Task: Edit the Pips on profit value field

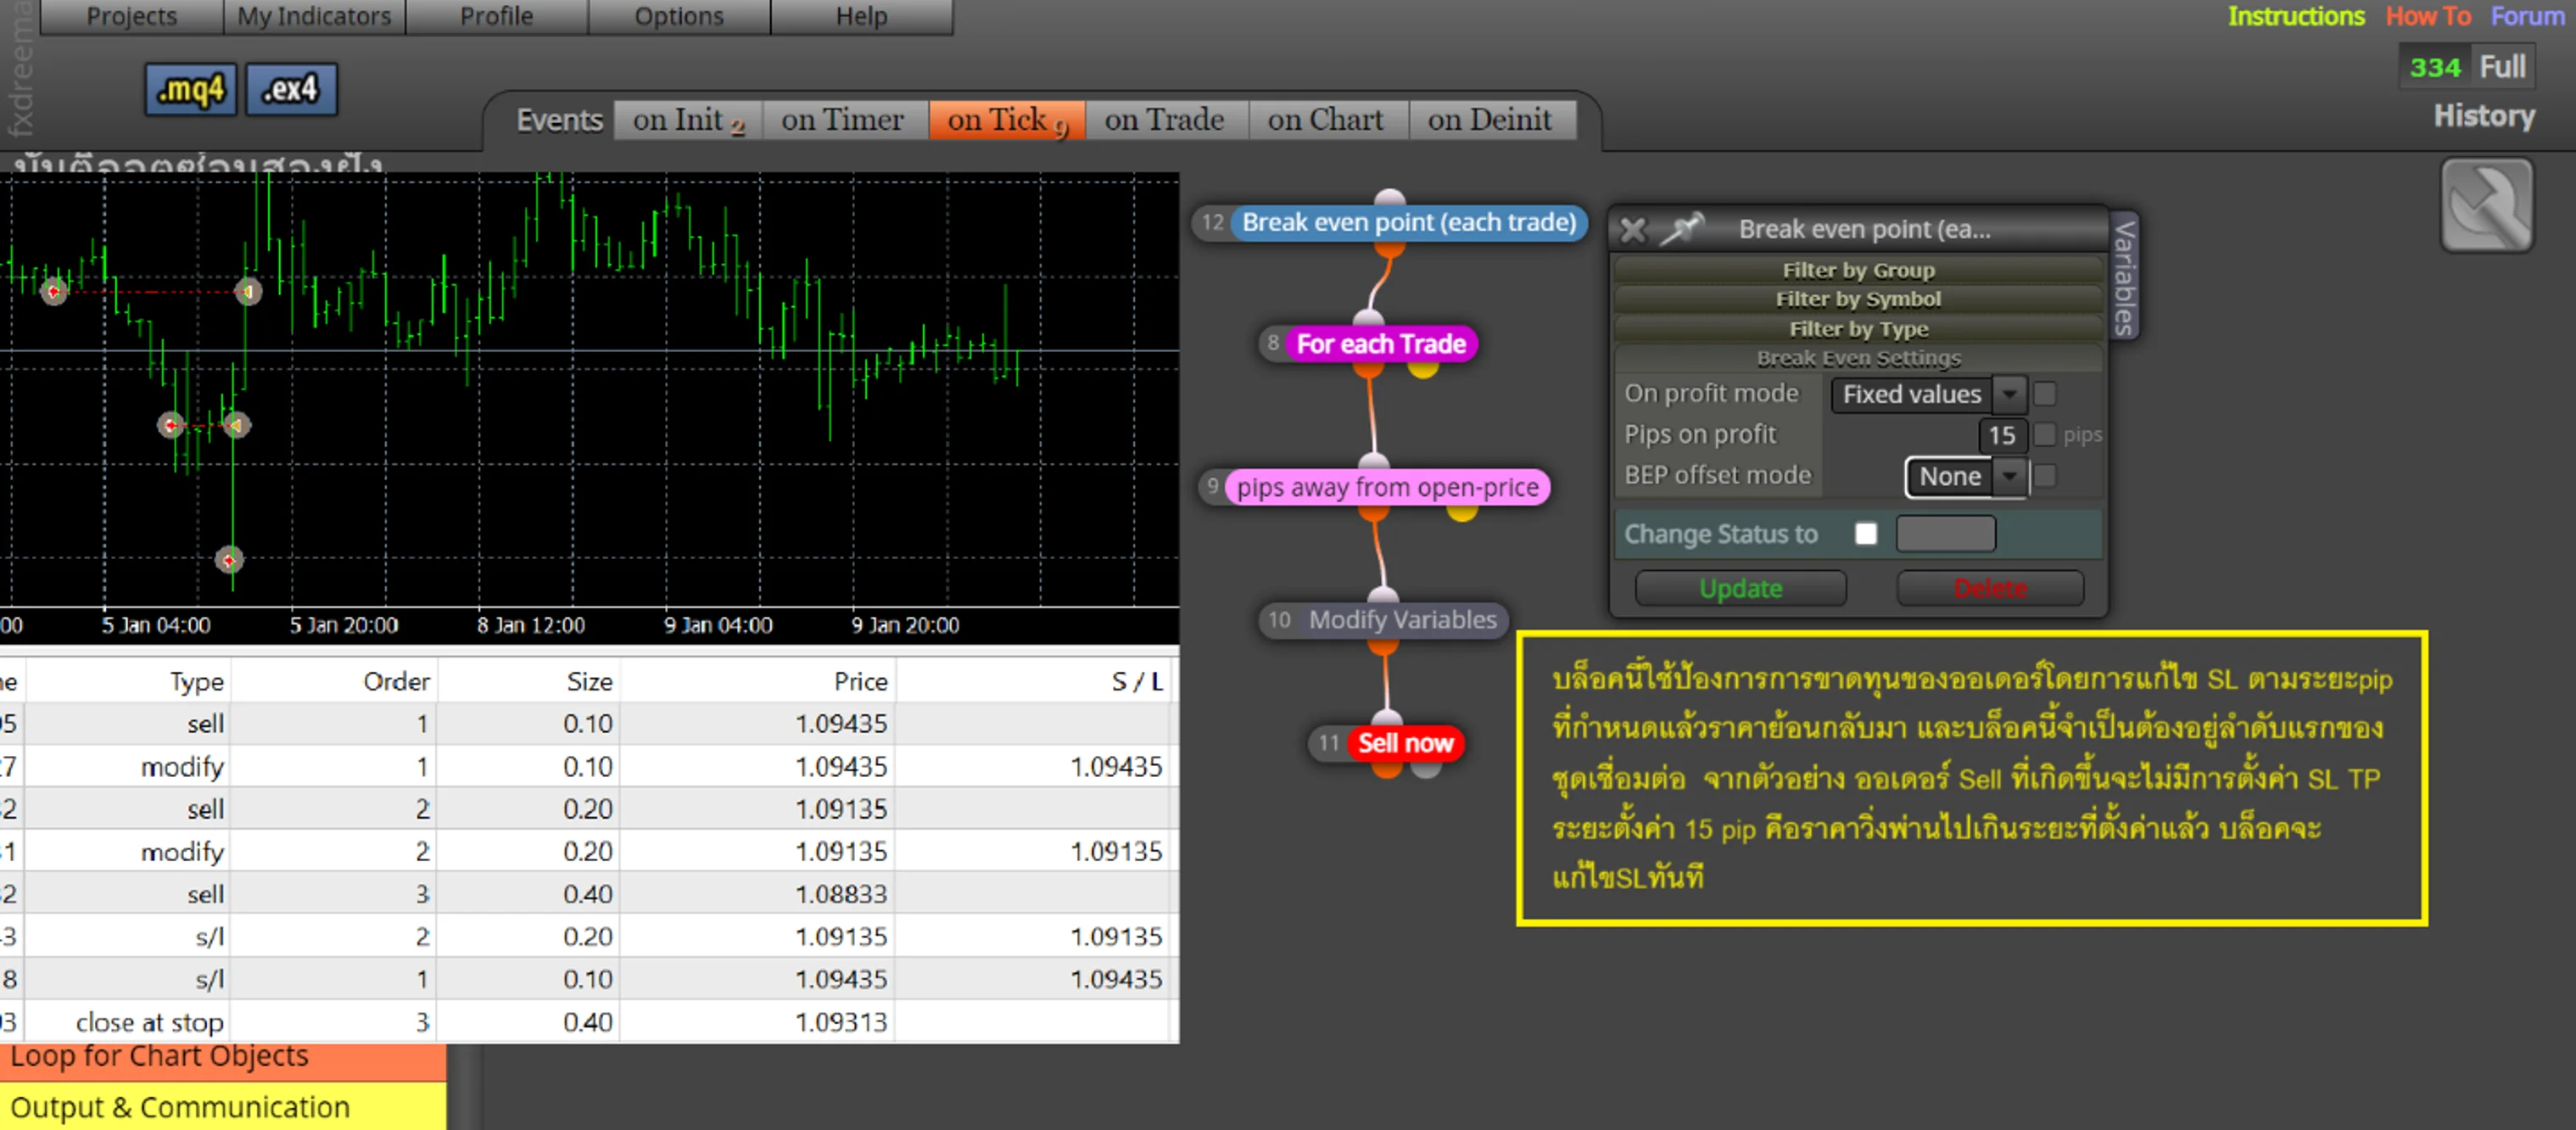Action: click(2002, 435)
